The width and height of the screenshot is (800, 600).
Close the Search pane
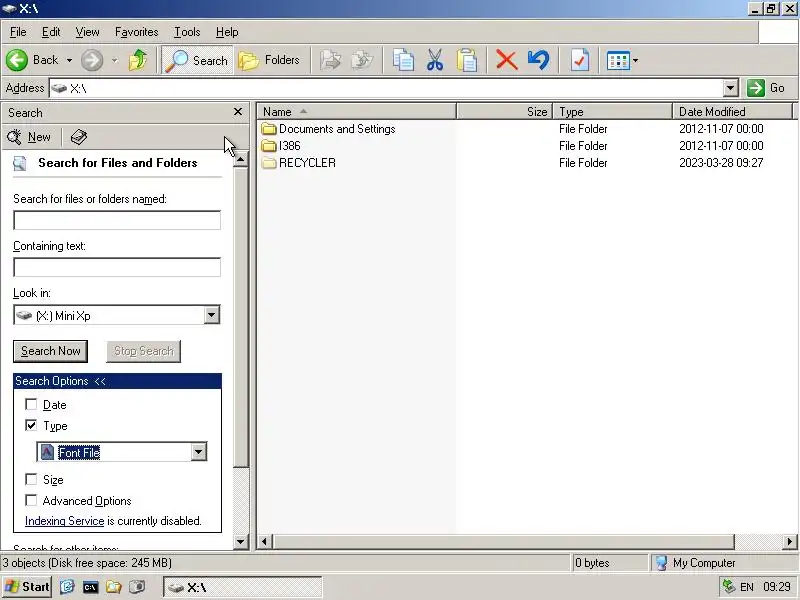(x=238, y=112)
